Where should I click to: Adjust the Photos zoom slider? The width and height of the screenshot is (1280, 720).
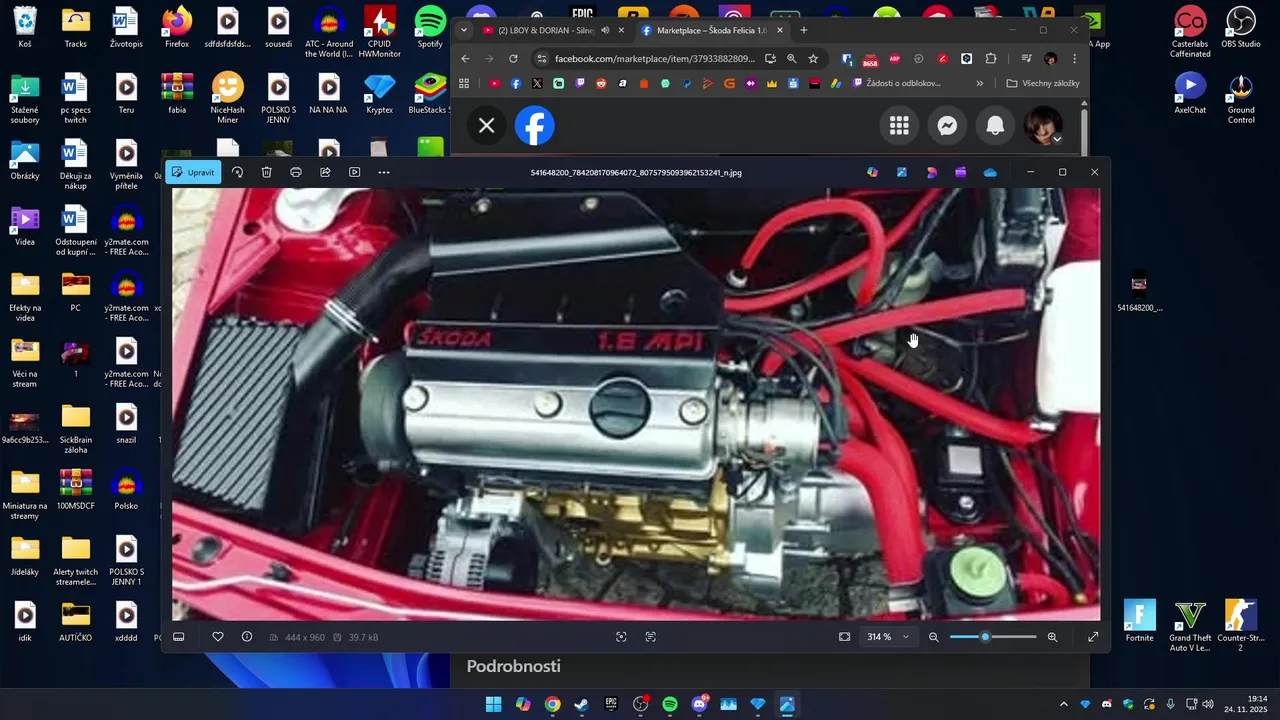pyautogui.click(x=993, y=637)
